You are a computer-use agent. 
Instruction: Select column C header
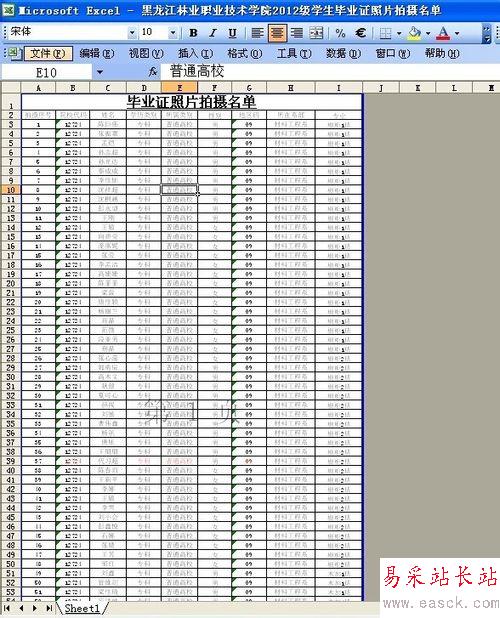click(x=108, y=88)
